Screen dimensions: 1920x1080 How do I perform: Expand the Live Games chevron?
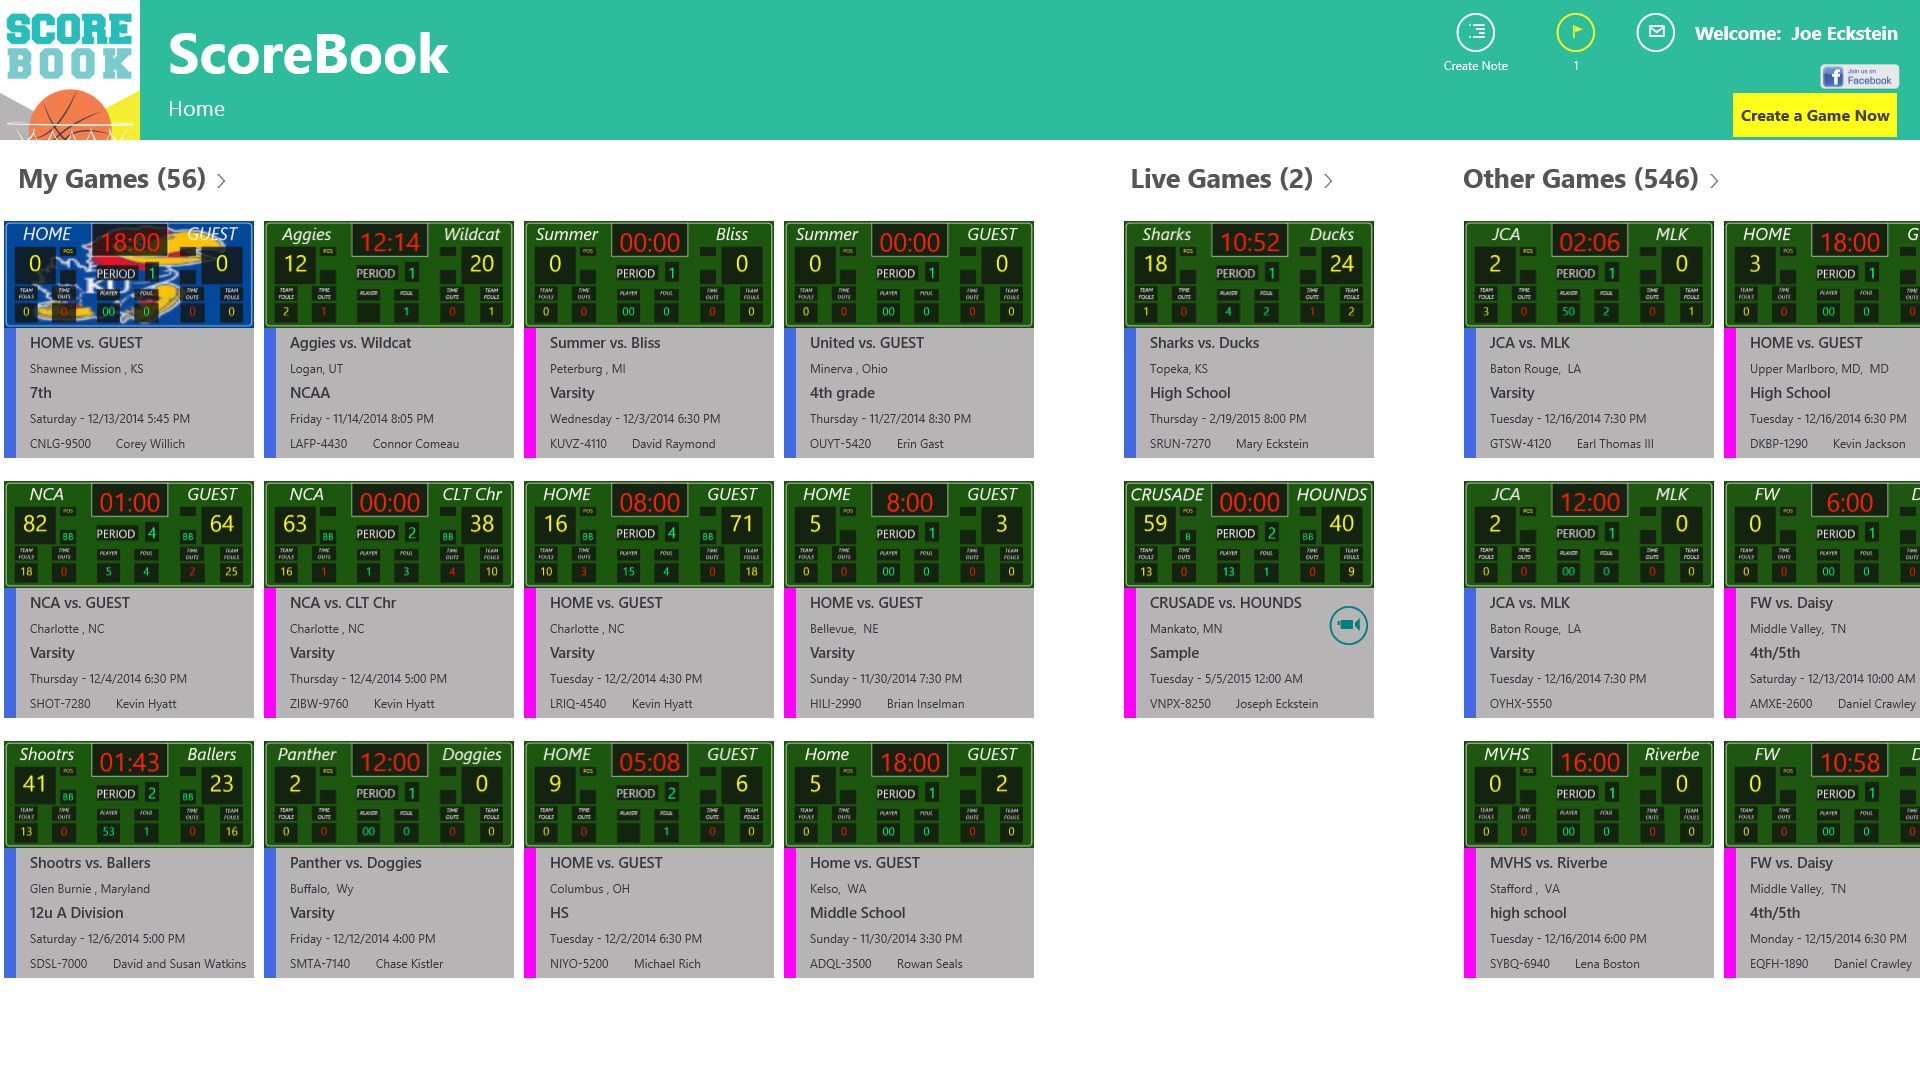[x=1328, y=181]
